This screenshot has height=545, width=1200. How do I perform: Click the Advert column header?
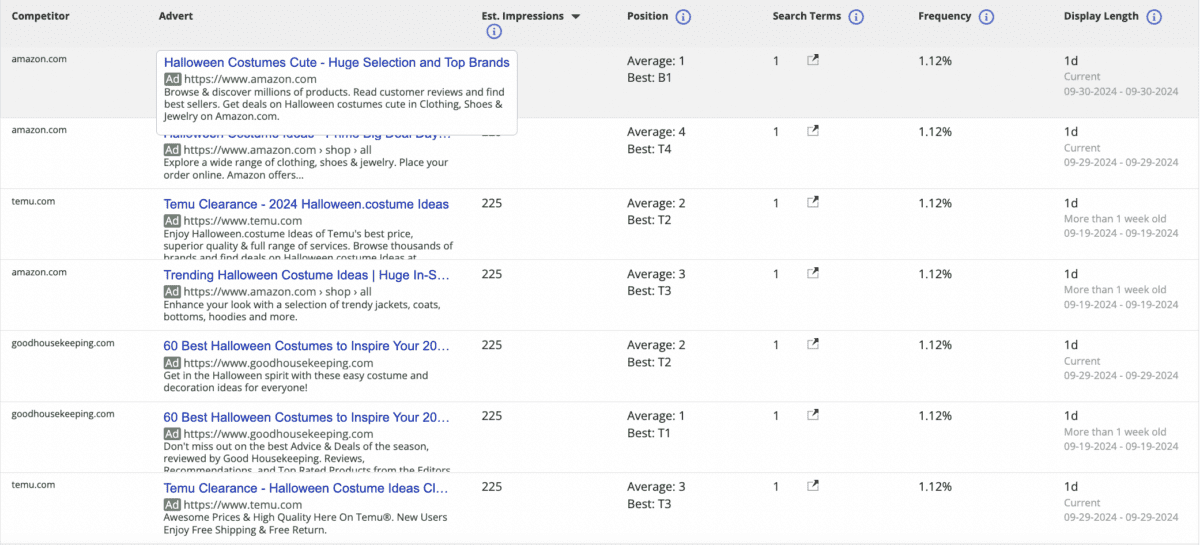[x=176, y=17]
